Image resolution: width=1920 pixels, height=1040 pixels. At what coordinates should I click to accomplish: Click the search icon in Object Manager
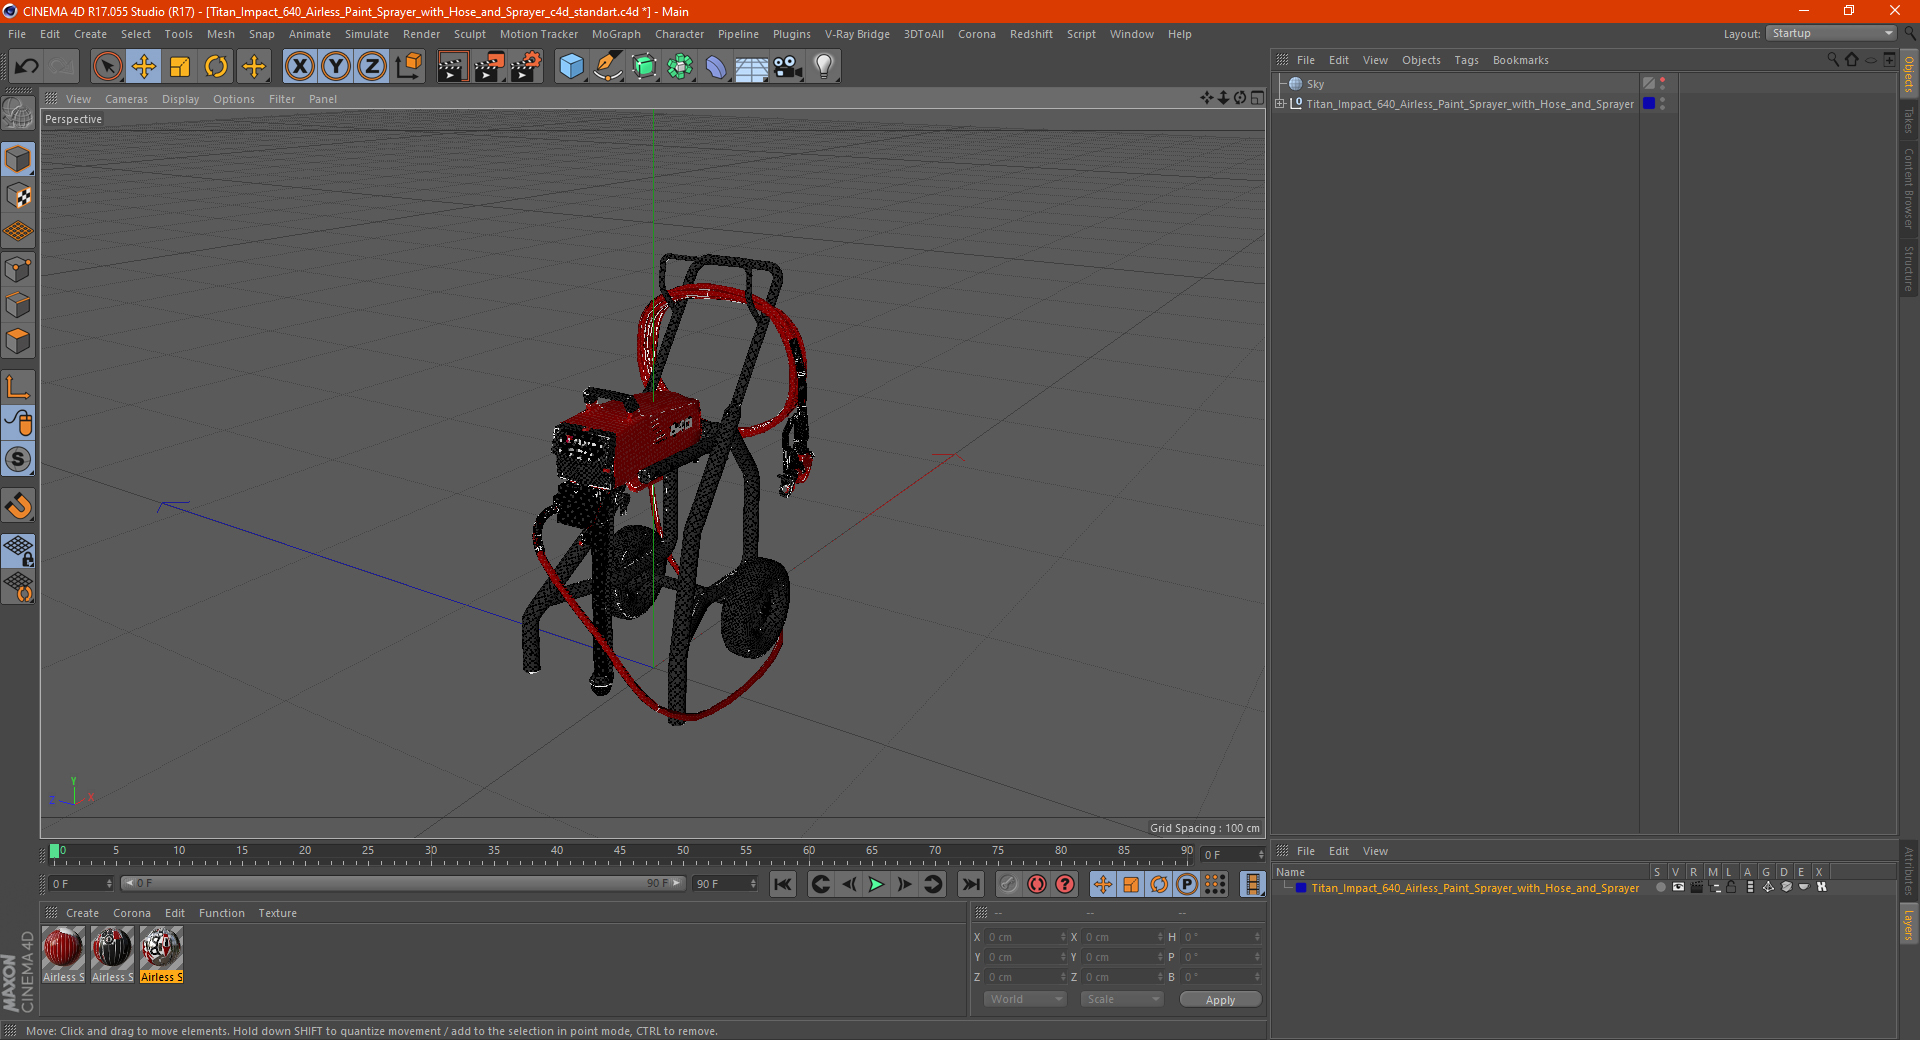(1833, 60)
